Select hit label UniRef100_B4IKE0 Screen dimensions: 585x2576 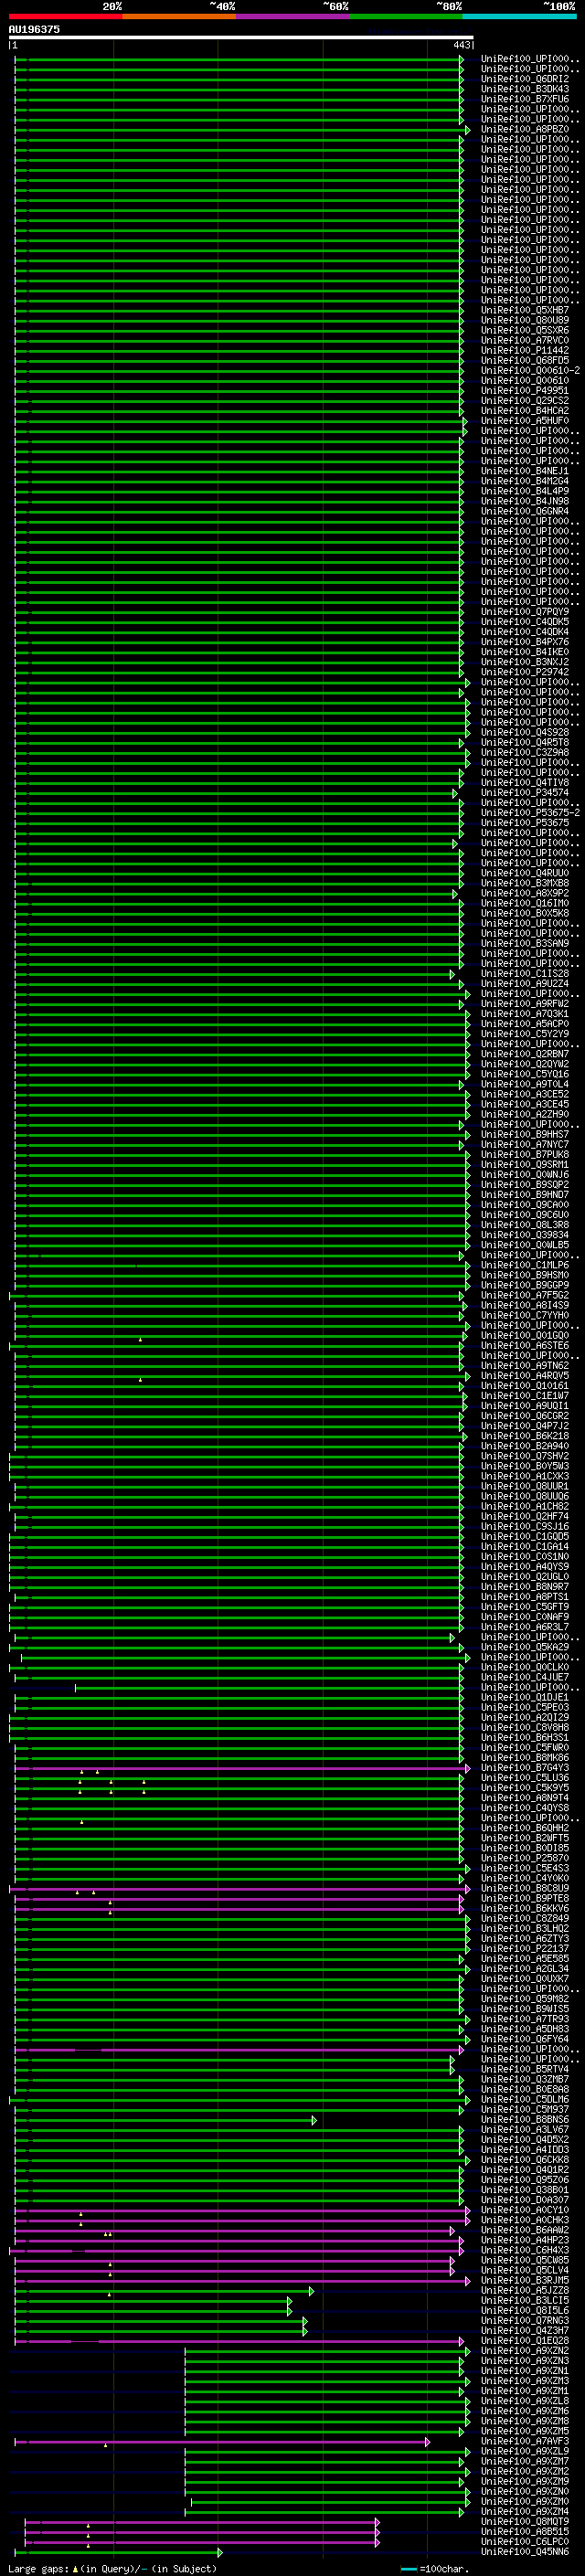[x=525, y=652]
